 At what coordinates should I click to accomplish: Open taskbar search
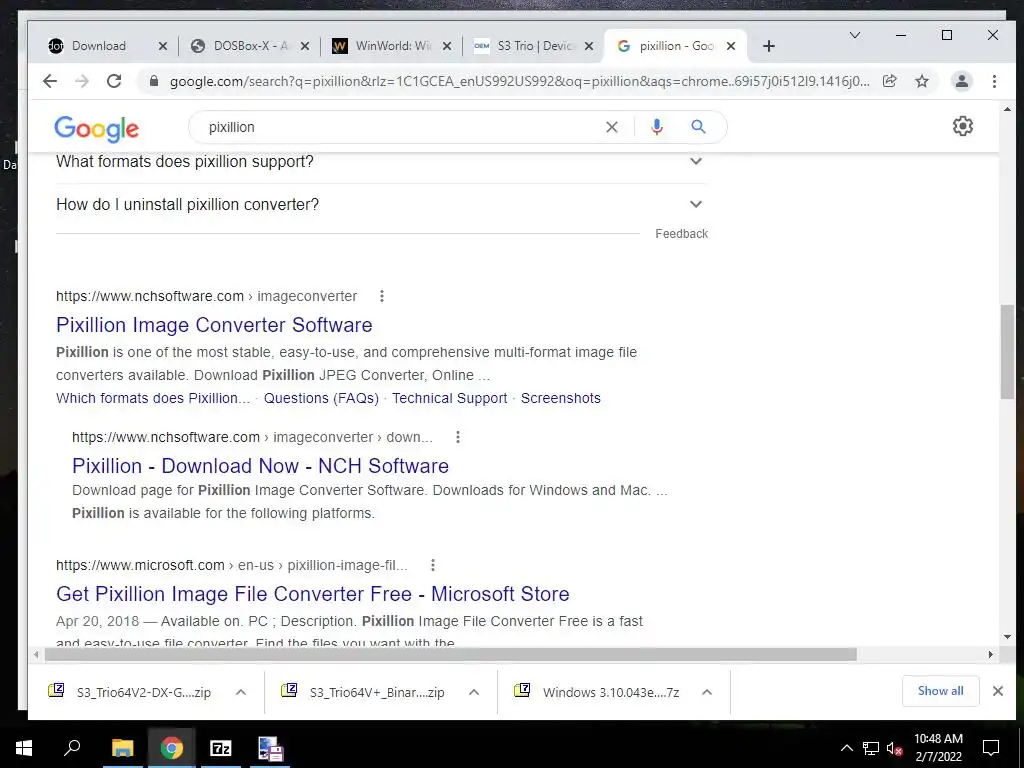click(72, 748)
